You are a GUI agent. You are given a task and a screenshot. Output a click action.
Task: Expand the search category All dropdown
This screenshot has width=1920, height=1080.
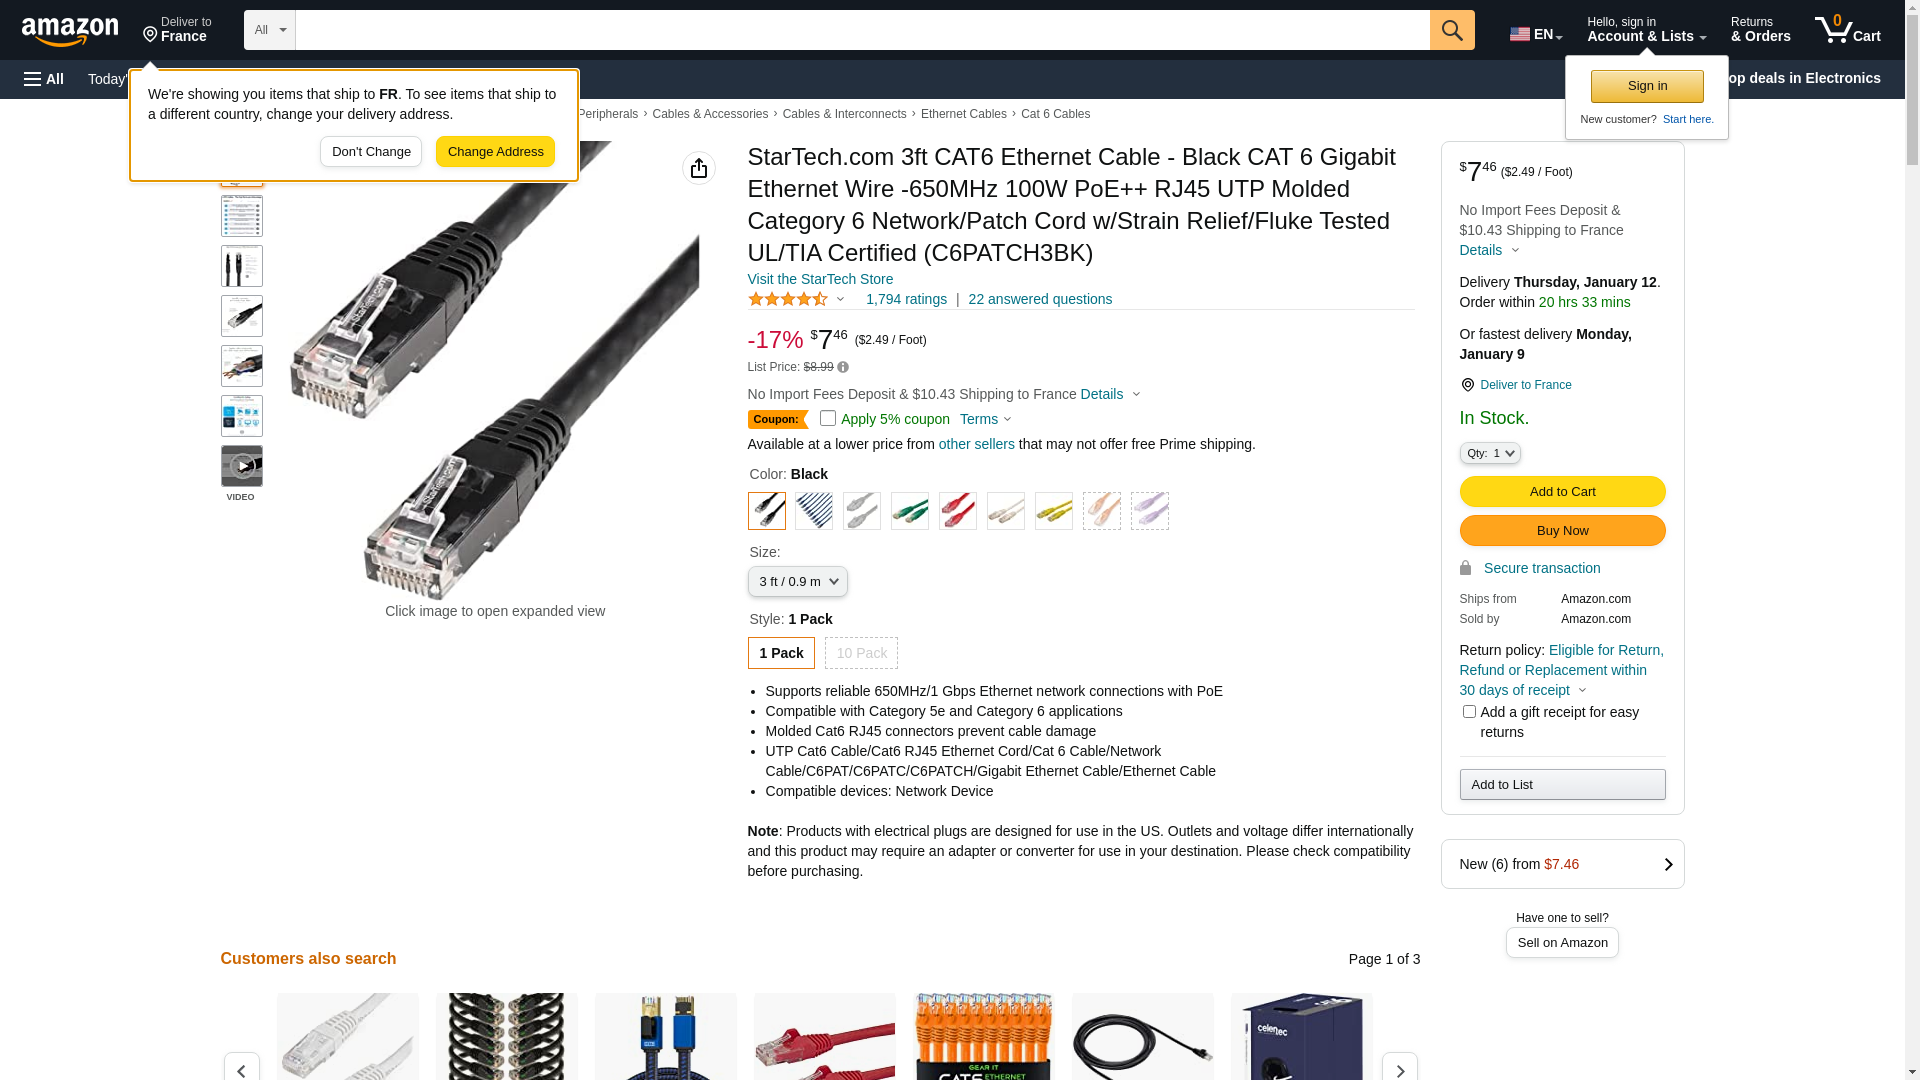pos(270,30)
